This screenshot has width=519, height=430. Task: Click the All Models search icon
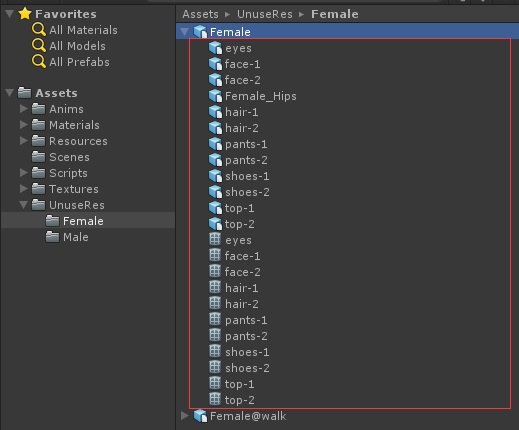(39, 46)
